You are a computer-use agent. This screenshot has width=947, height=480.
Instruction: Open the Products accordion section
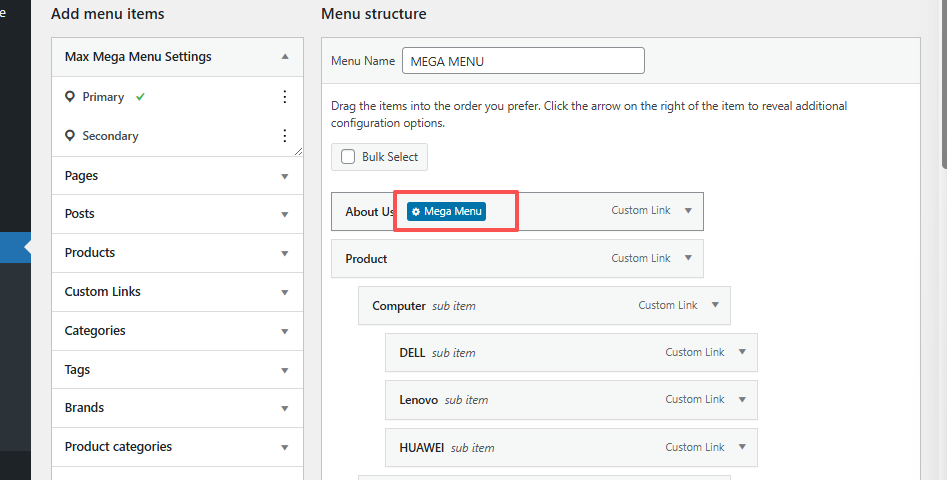click(x=285, y=254)
